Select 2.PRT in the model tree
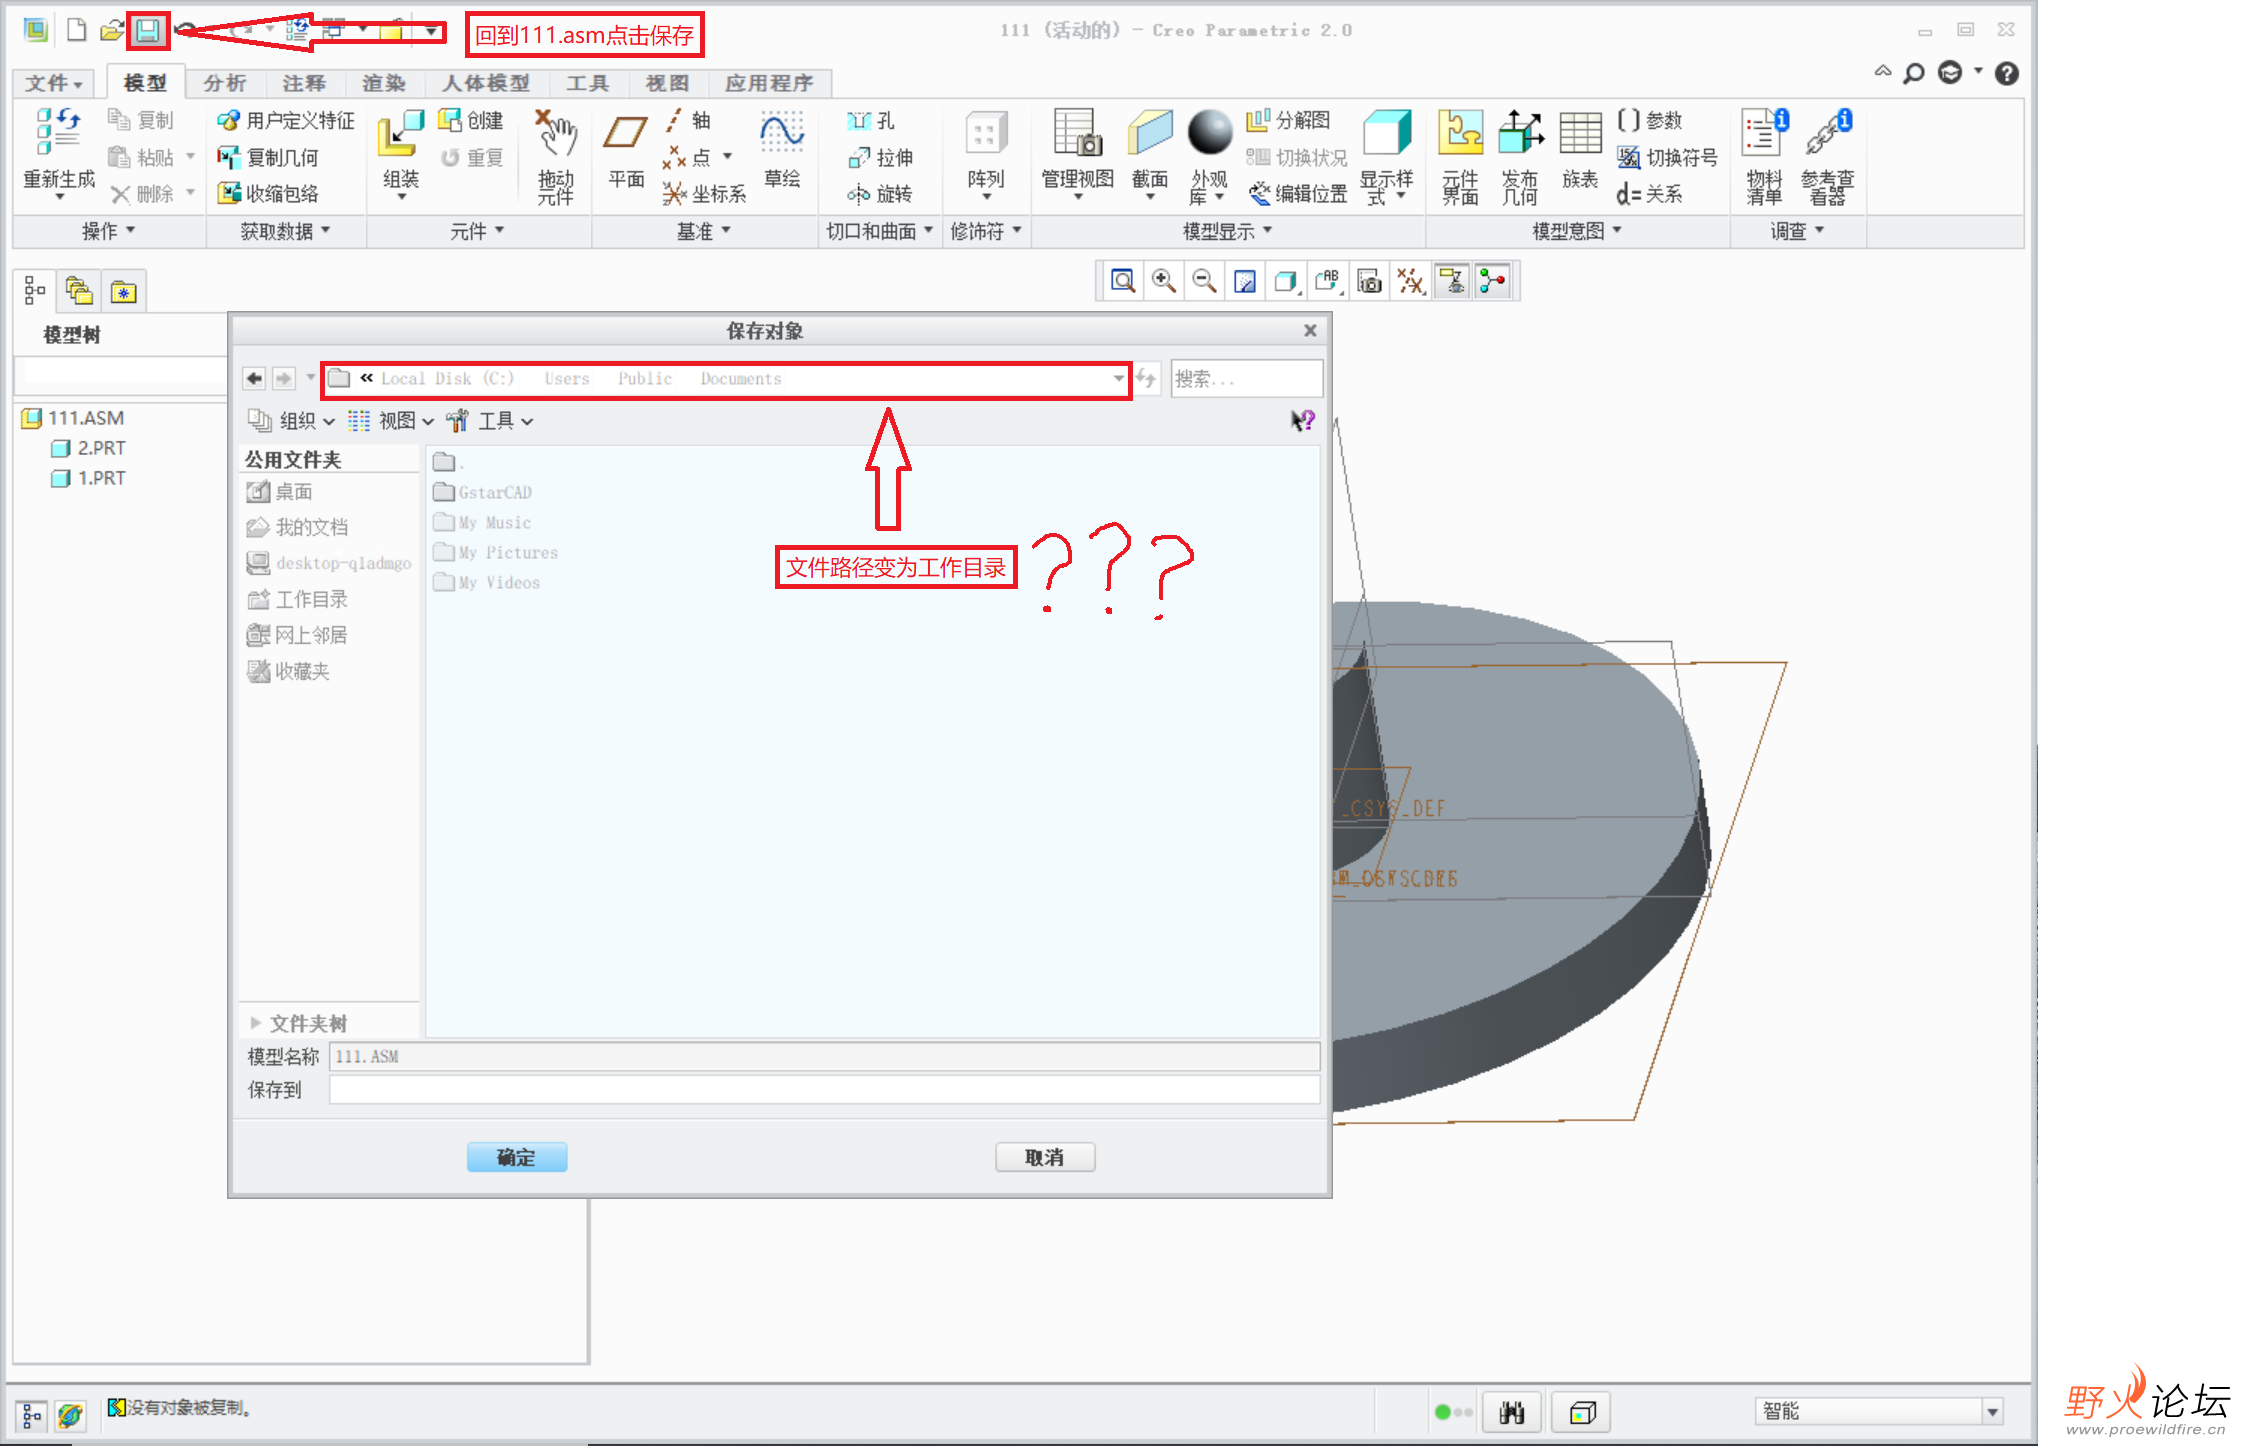This screenshot has height=1446, width=2250. [x=89, y=448]
